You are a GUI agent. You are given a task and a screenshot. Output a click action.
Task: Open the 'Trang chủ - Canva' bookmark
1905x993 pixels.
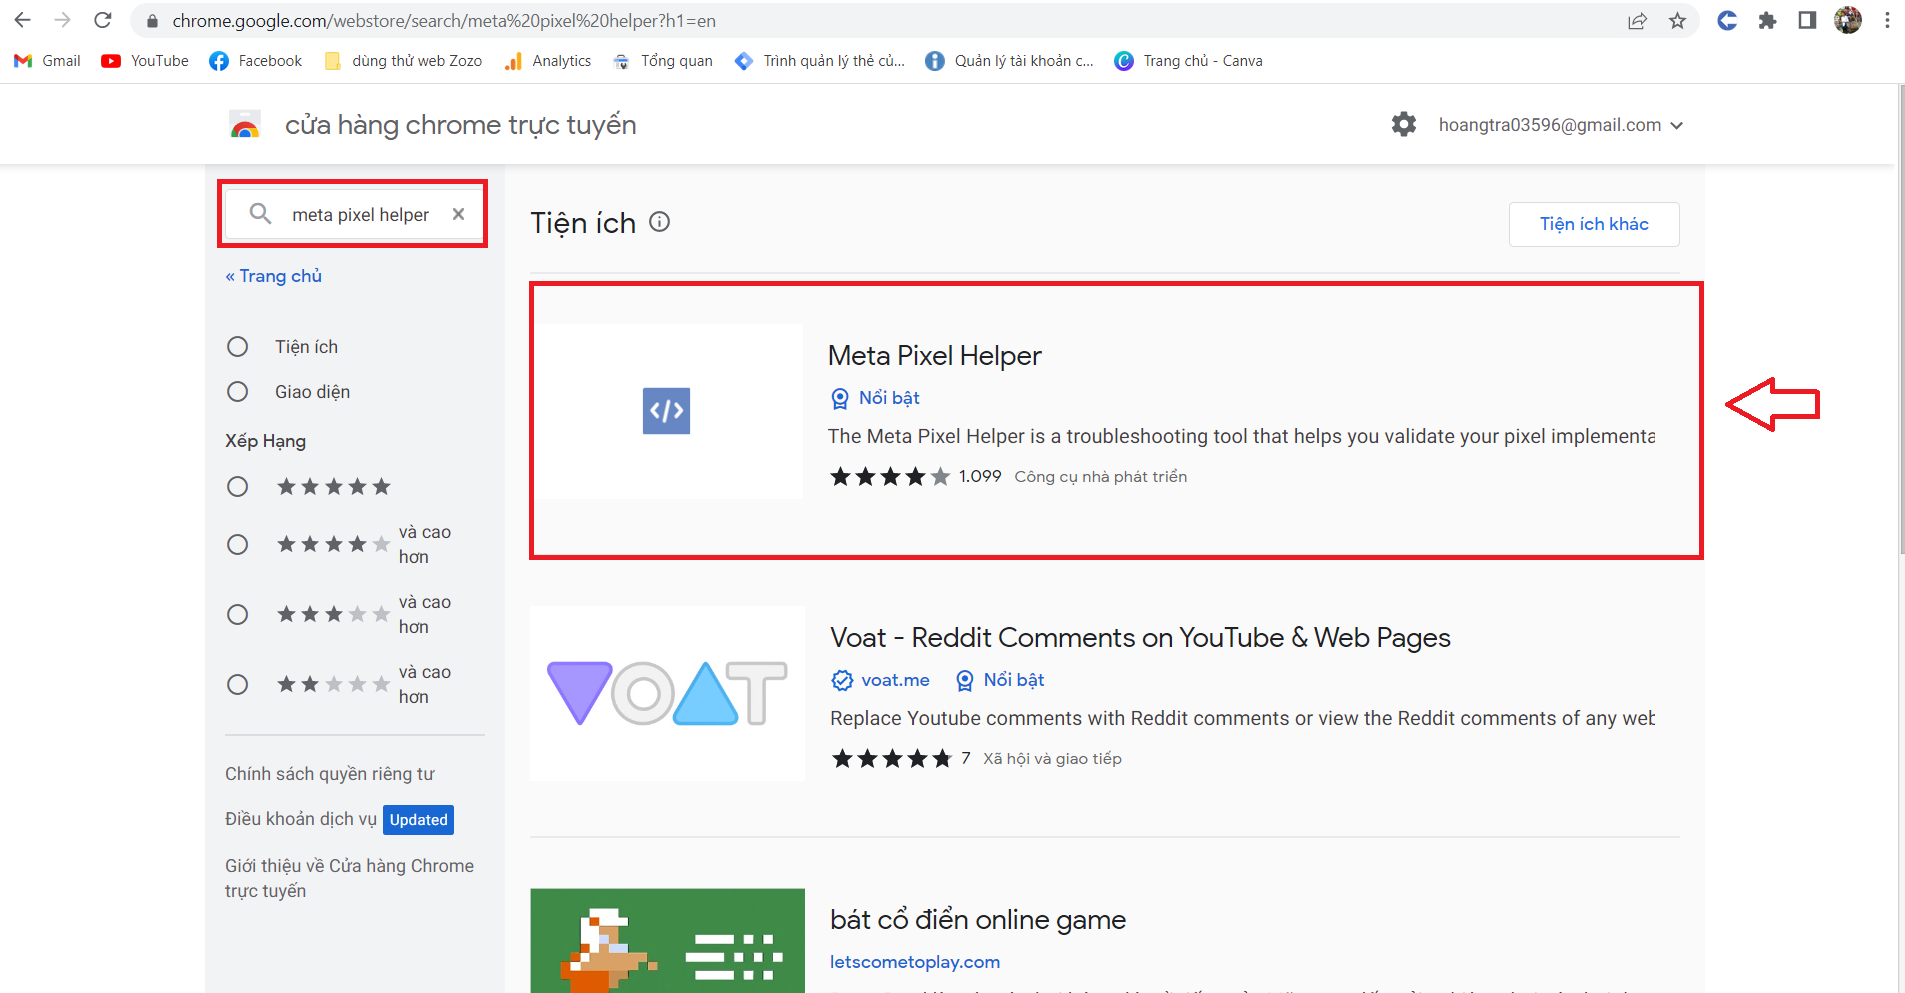(x=1189, y=61)
